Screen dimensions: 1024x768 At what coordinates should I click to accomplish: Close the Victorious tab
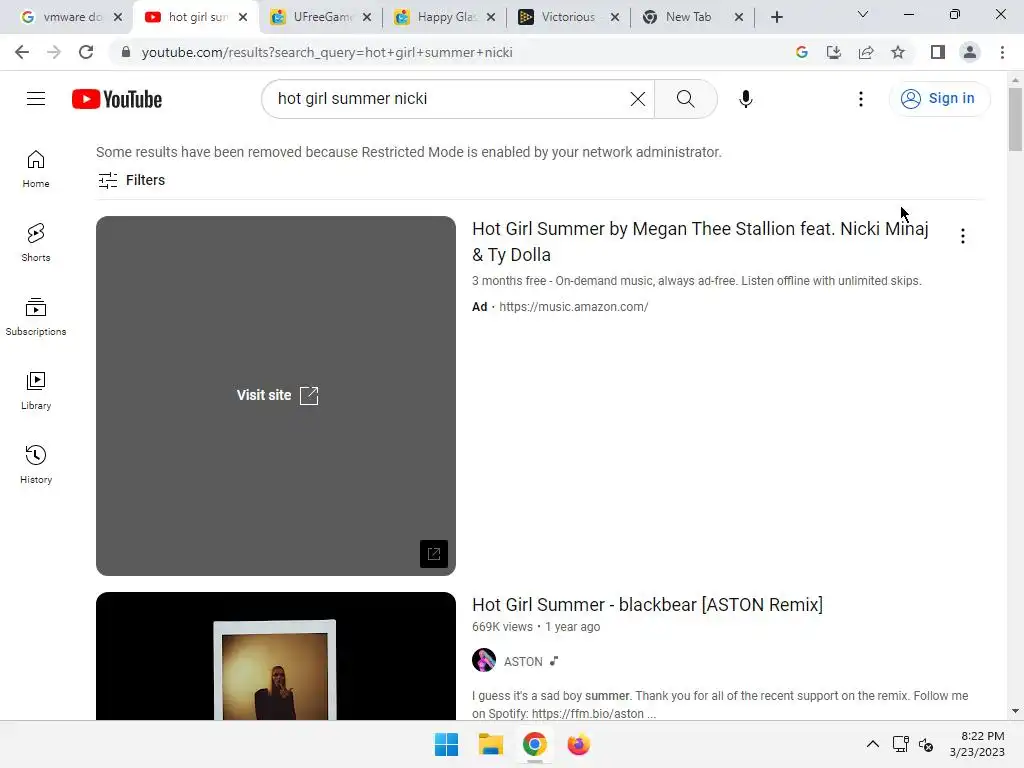pos(615,17)
